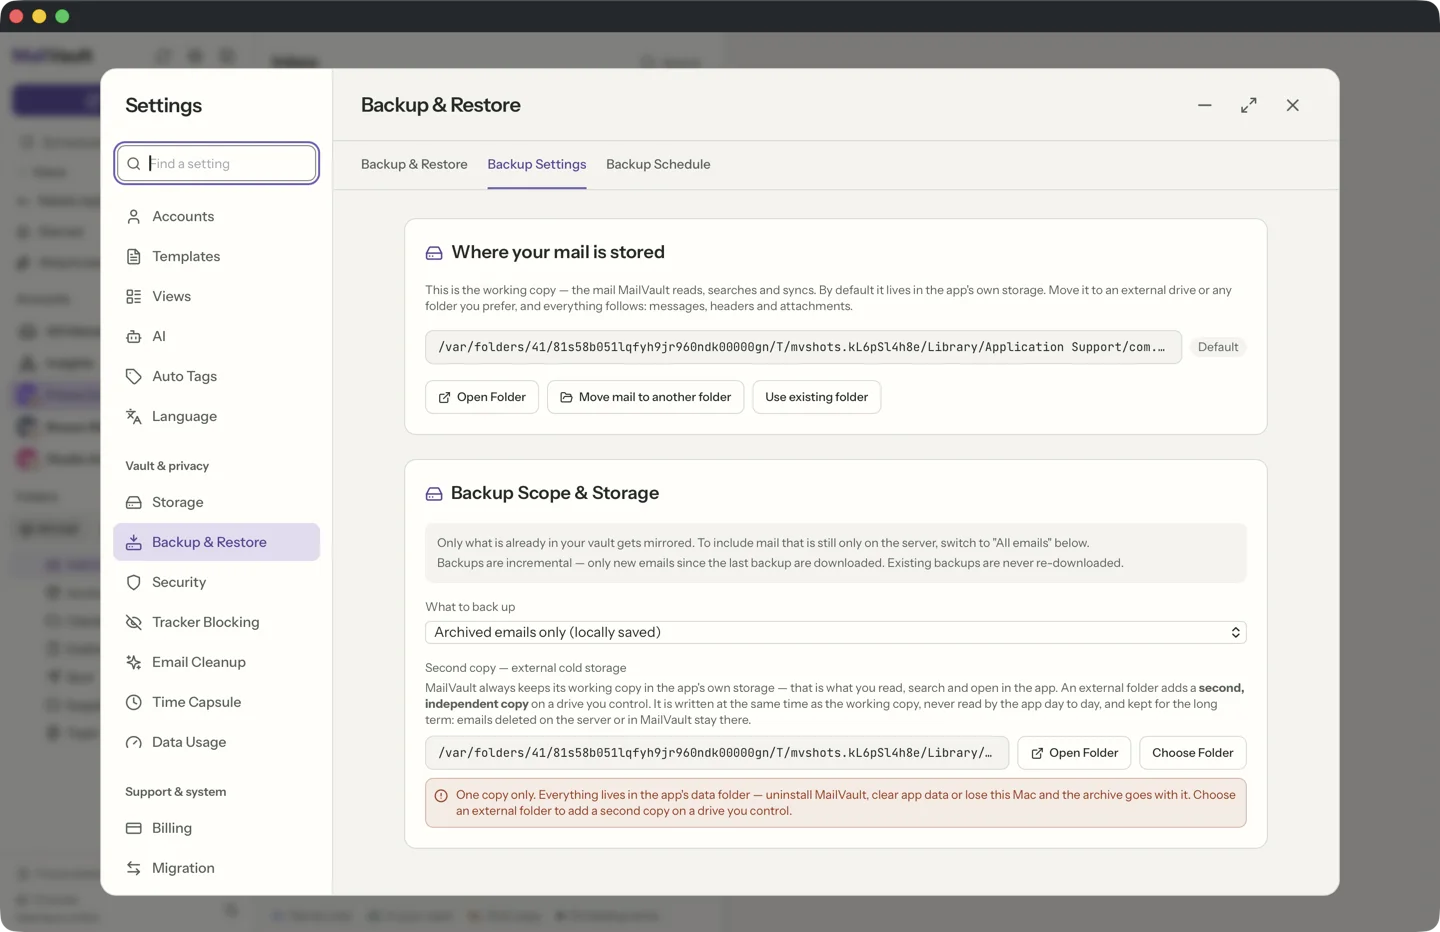Screen dimensions: 1440x932
Task: Open Billing settings
Action: pyautogui.click(x=216, y=828)
